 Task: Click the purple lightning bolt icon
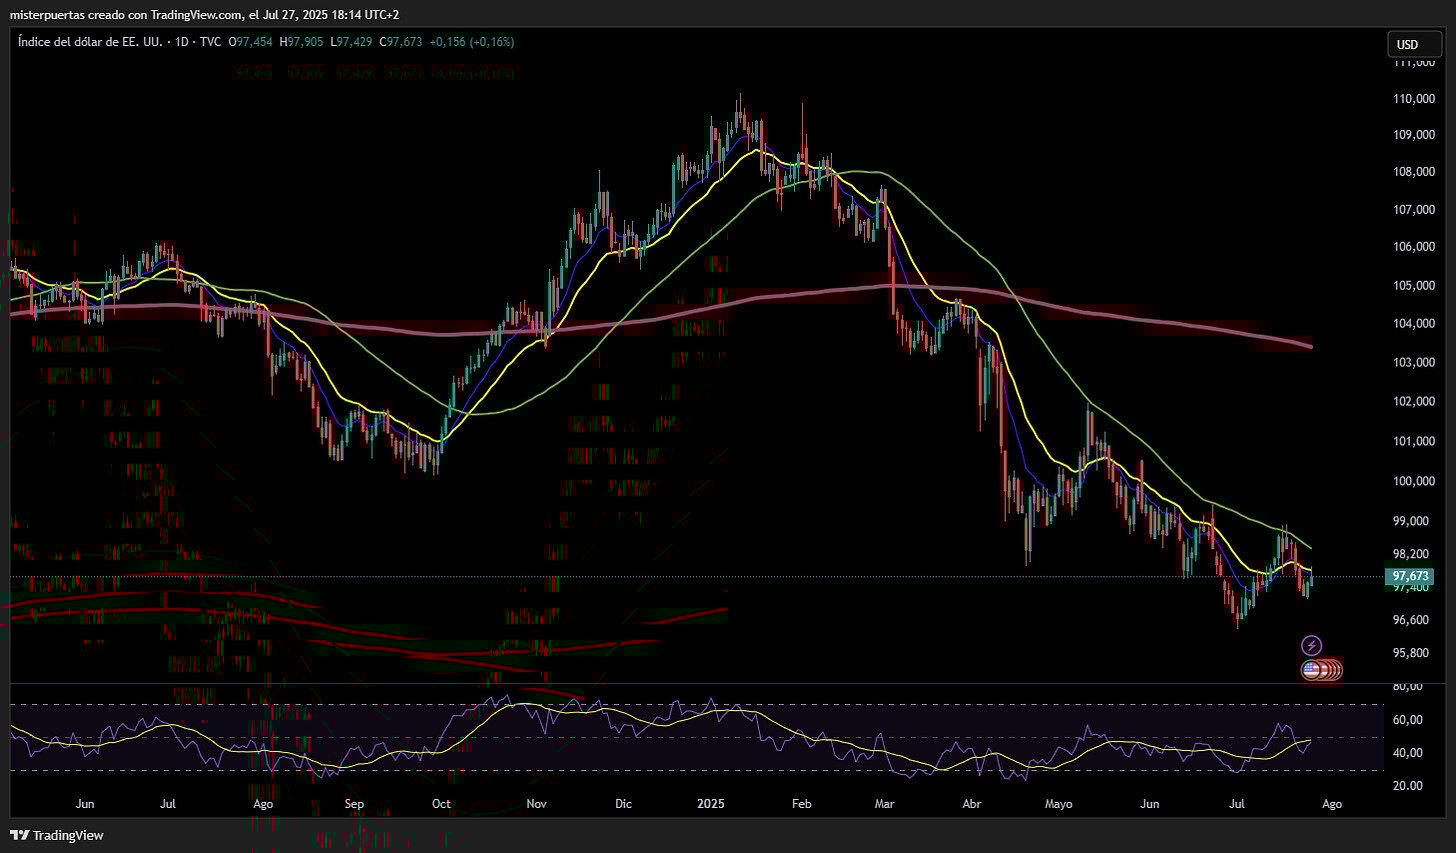click(x=1311, y=646)
